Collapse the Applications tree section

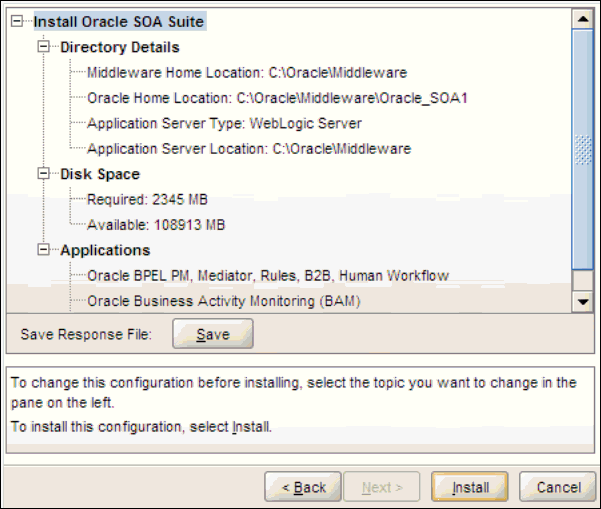pyautogui.click(x=43, y=250)
